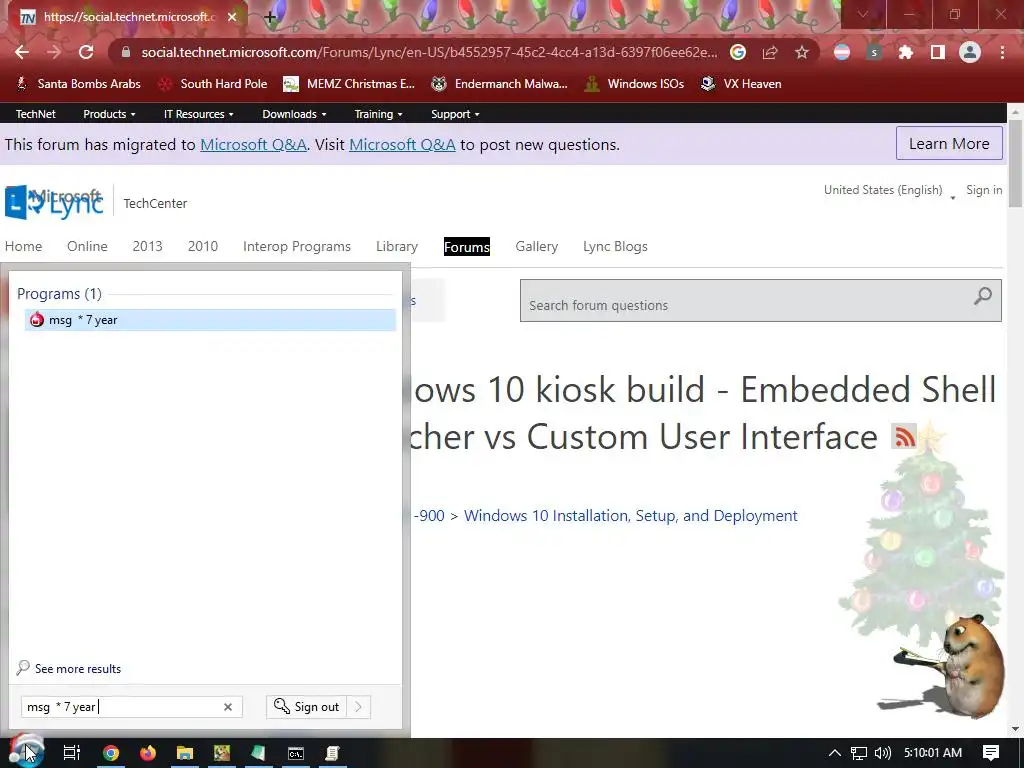1024x768 pixels.
Task: Open Chrome side panel
Action: coord(938,52)
